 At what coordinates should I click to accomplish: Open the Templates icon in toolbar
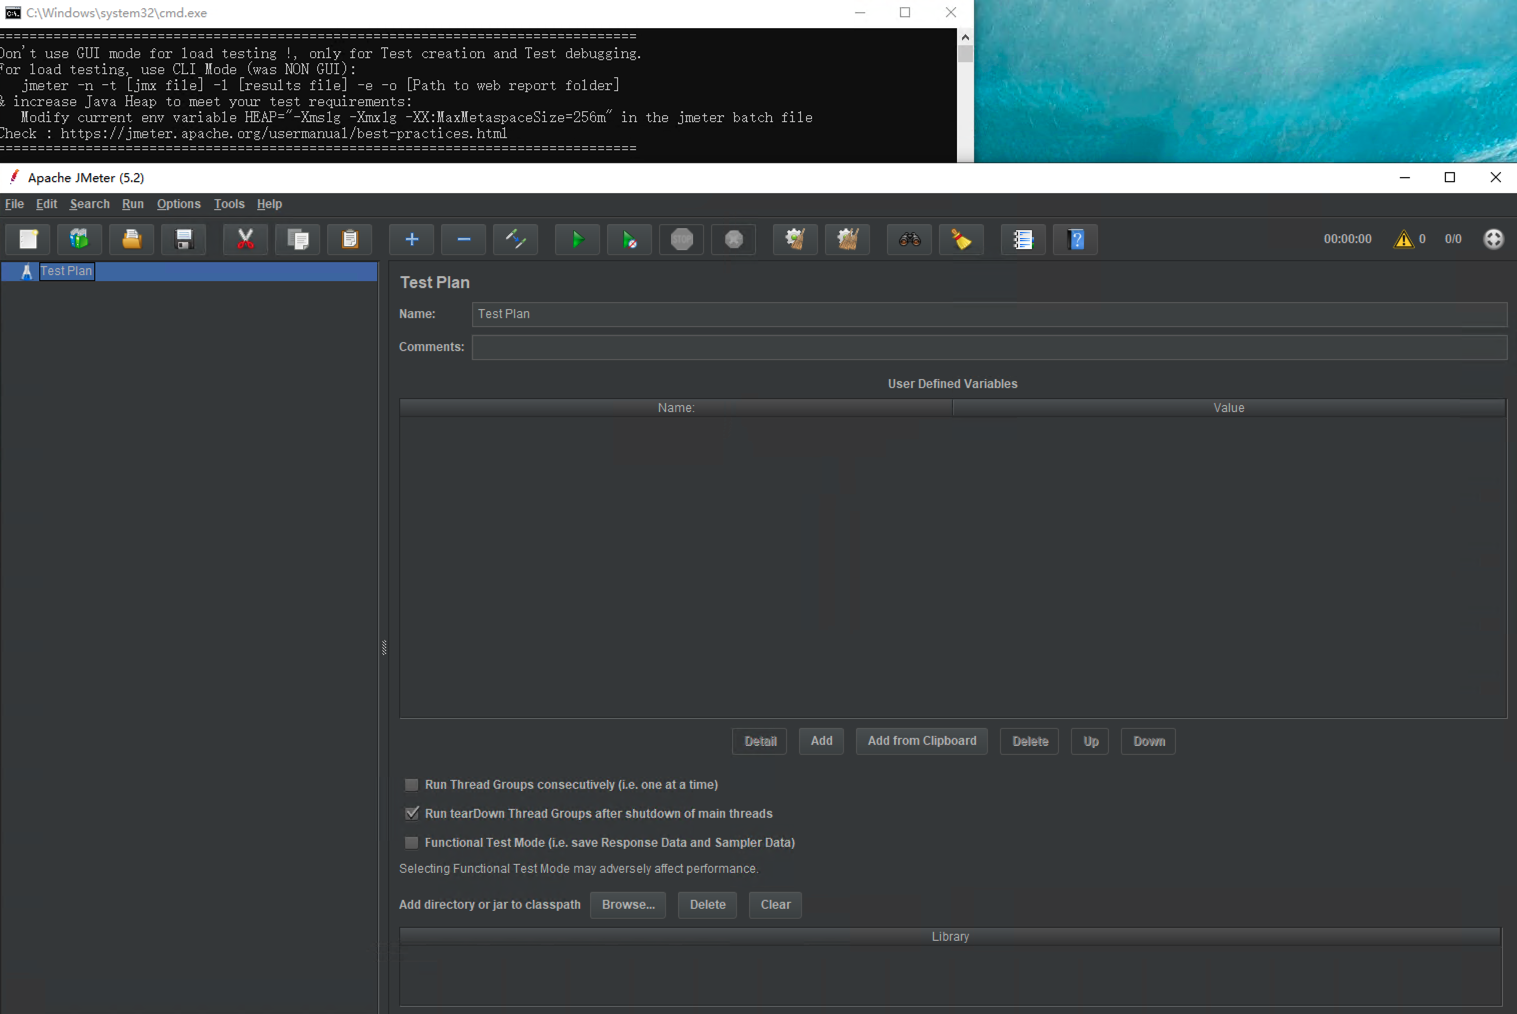click(x=79, y=239)
